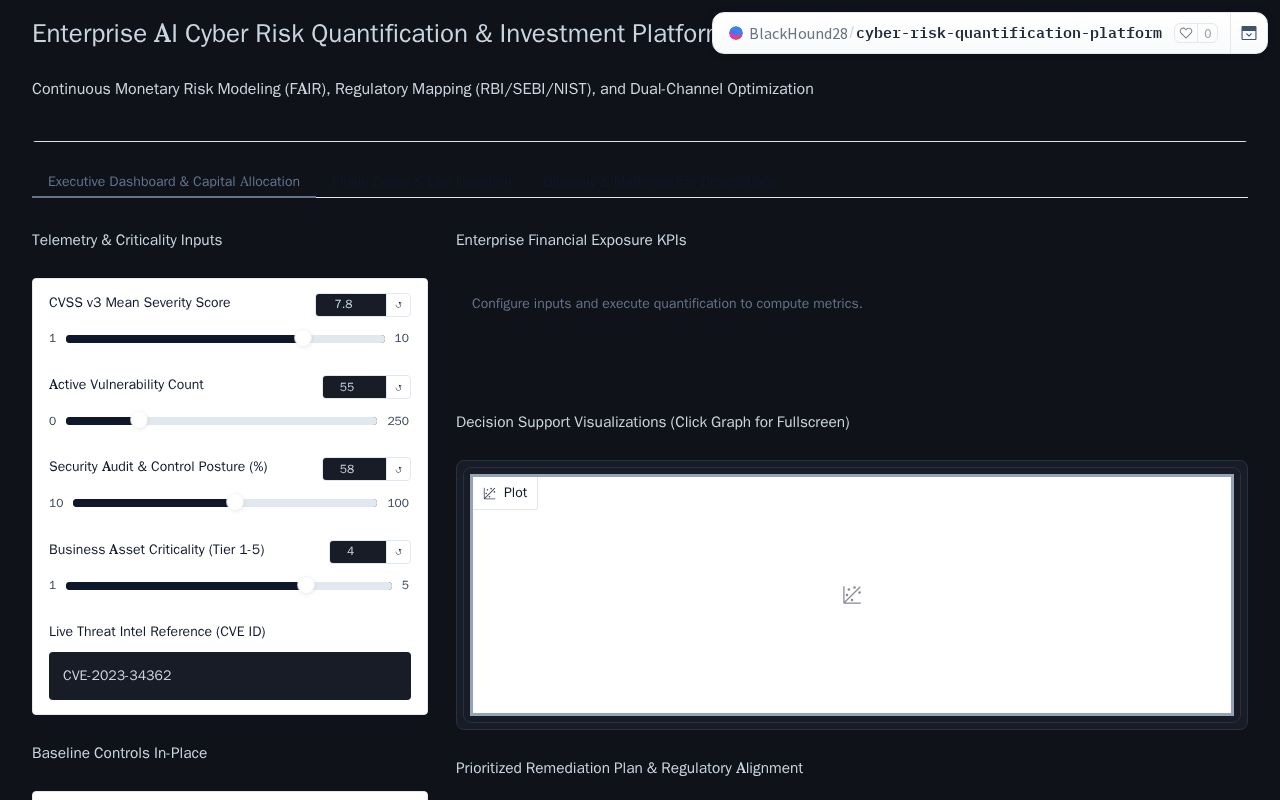Image resolution: width=1280 pixels, height=800 pixels.
Task: Click the "Enterprise Financial Exposure KPIs" heading
Action: click(x=571, y=240)
